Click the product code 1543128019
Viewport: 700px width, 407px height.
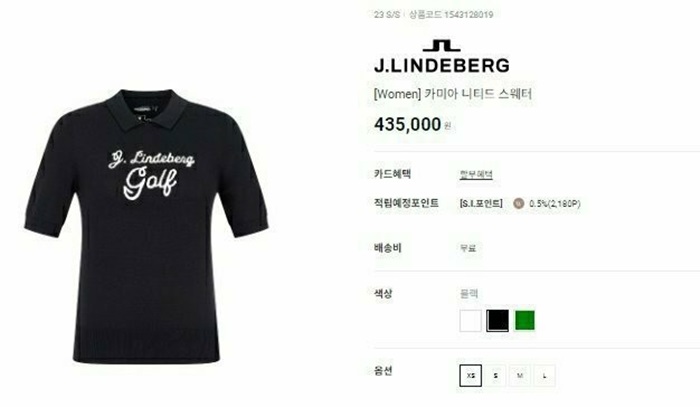[468, 15]
